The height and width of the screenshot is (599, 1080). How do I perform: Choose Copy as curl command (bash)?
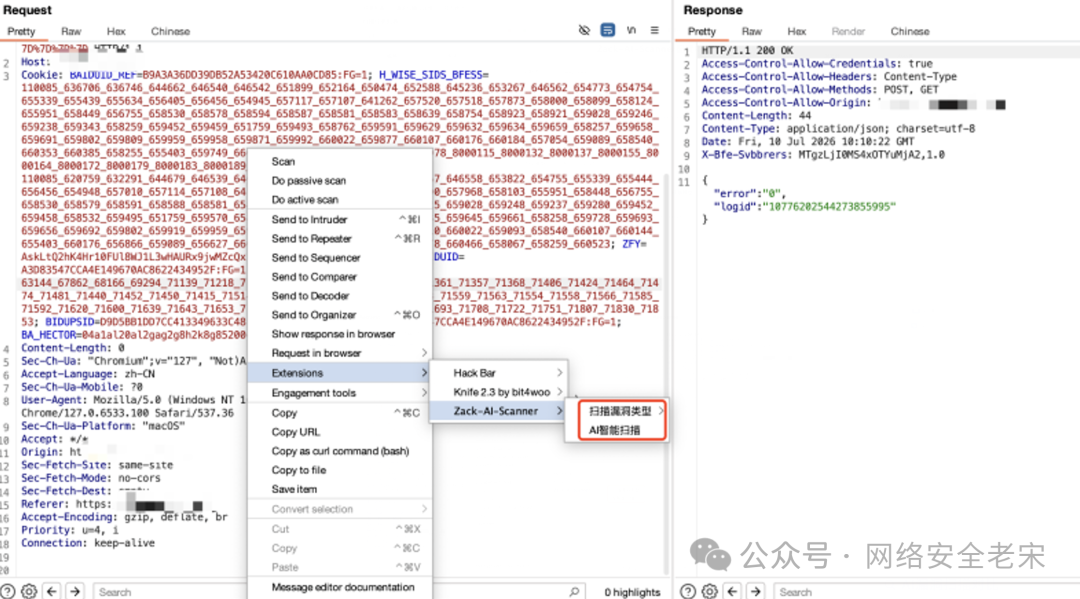point(340,451)
